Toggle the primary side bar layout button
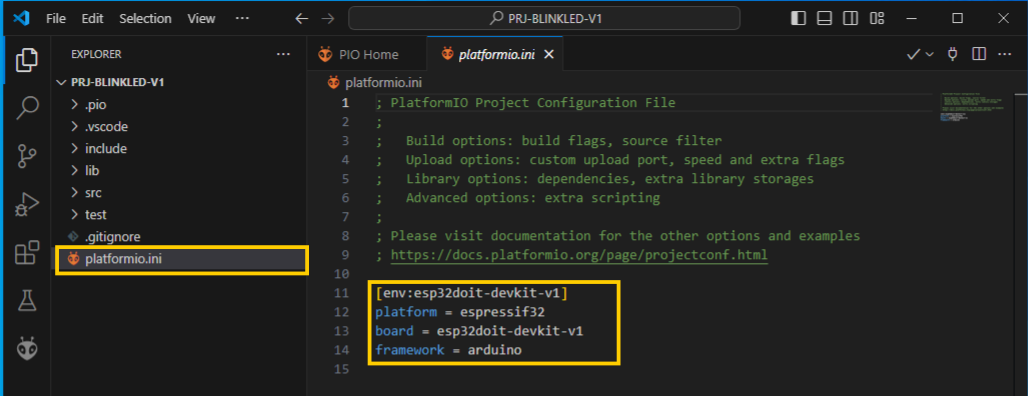 [798, 18]
